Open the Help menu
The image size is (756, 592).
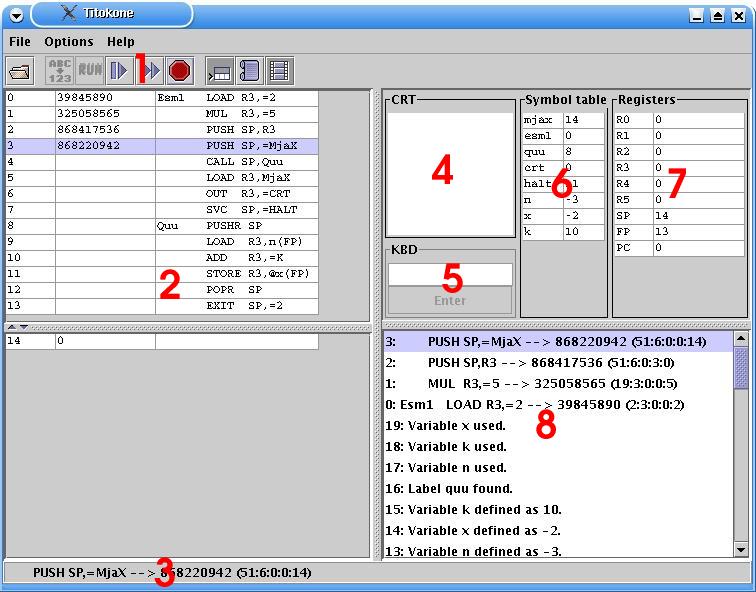pyautogui.click(x=121, y=42)
